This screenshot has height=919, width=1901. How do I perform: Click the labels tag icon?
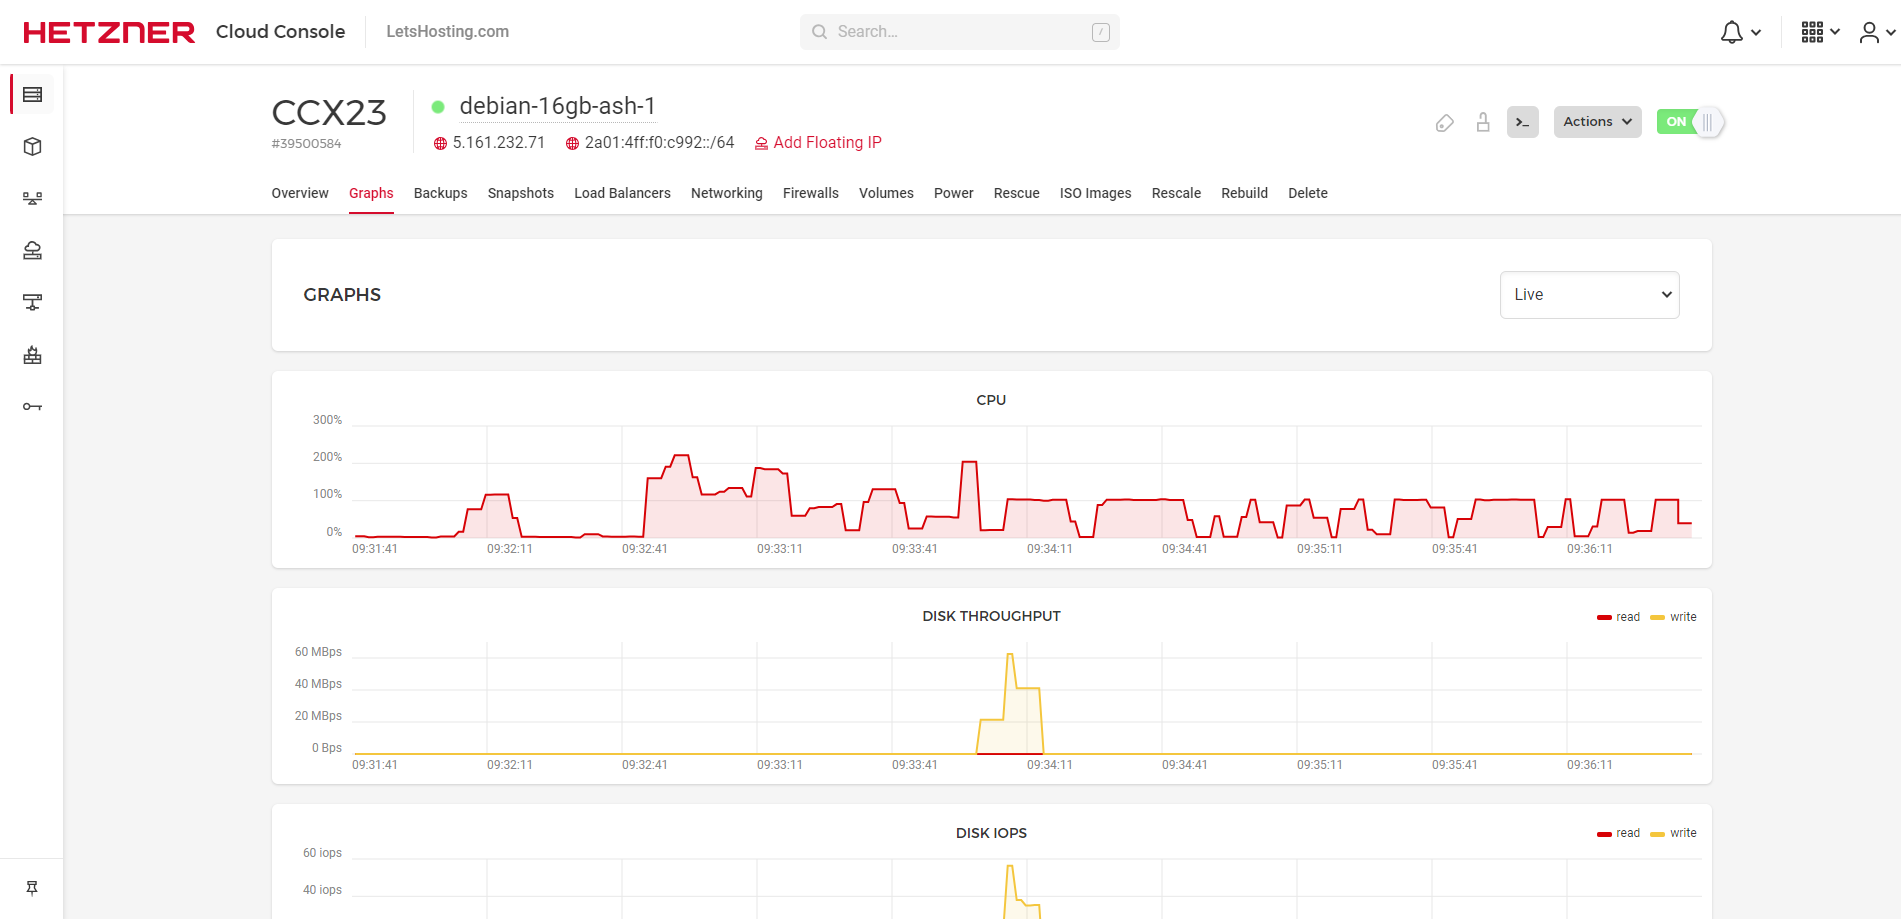point(1444,123)
